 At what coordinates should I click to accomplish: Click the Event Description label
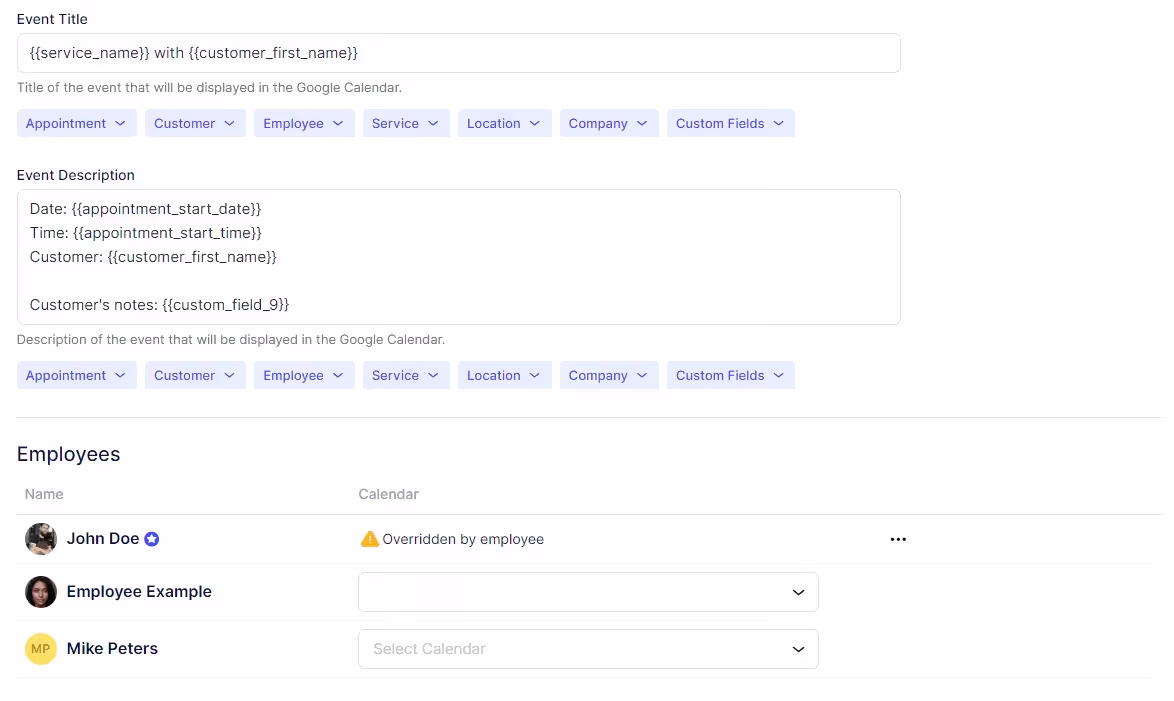pyautogui.click(x=76, y=175)
